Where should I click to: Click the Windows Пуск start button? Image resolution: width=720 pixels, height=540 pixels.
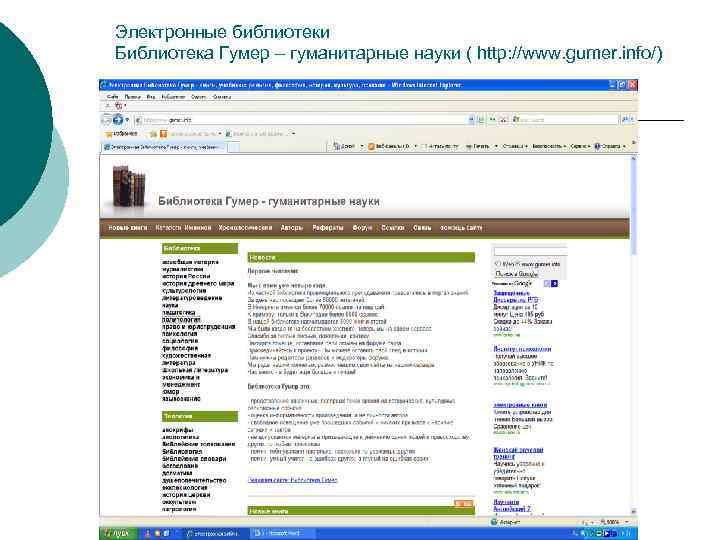pyautogui.click(x=117, y=534)
